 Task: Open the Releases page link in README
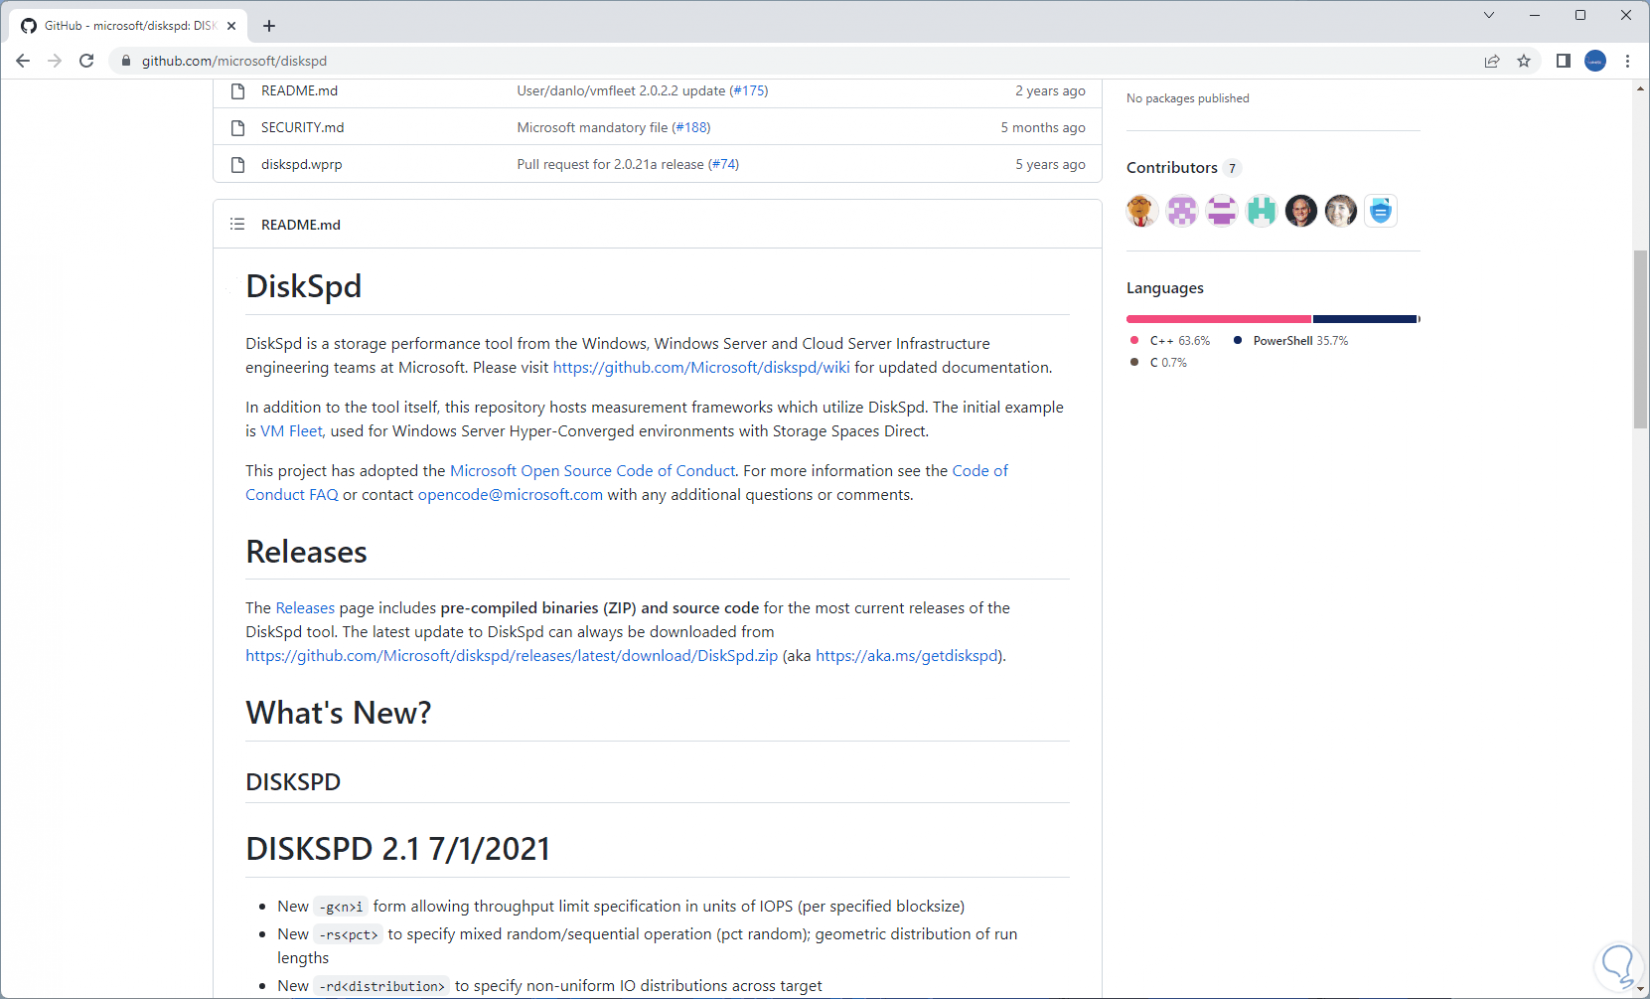click(305, 608)
